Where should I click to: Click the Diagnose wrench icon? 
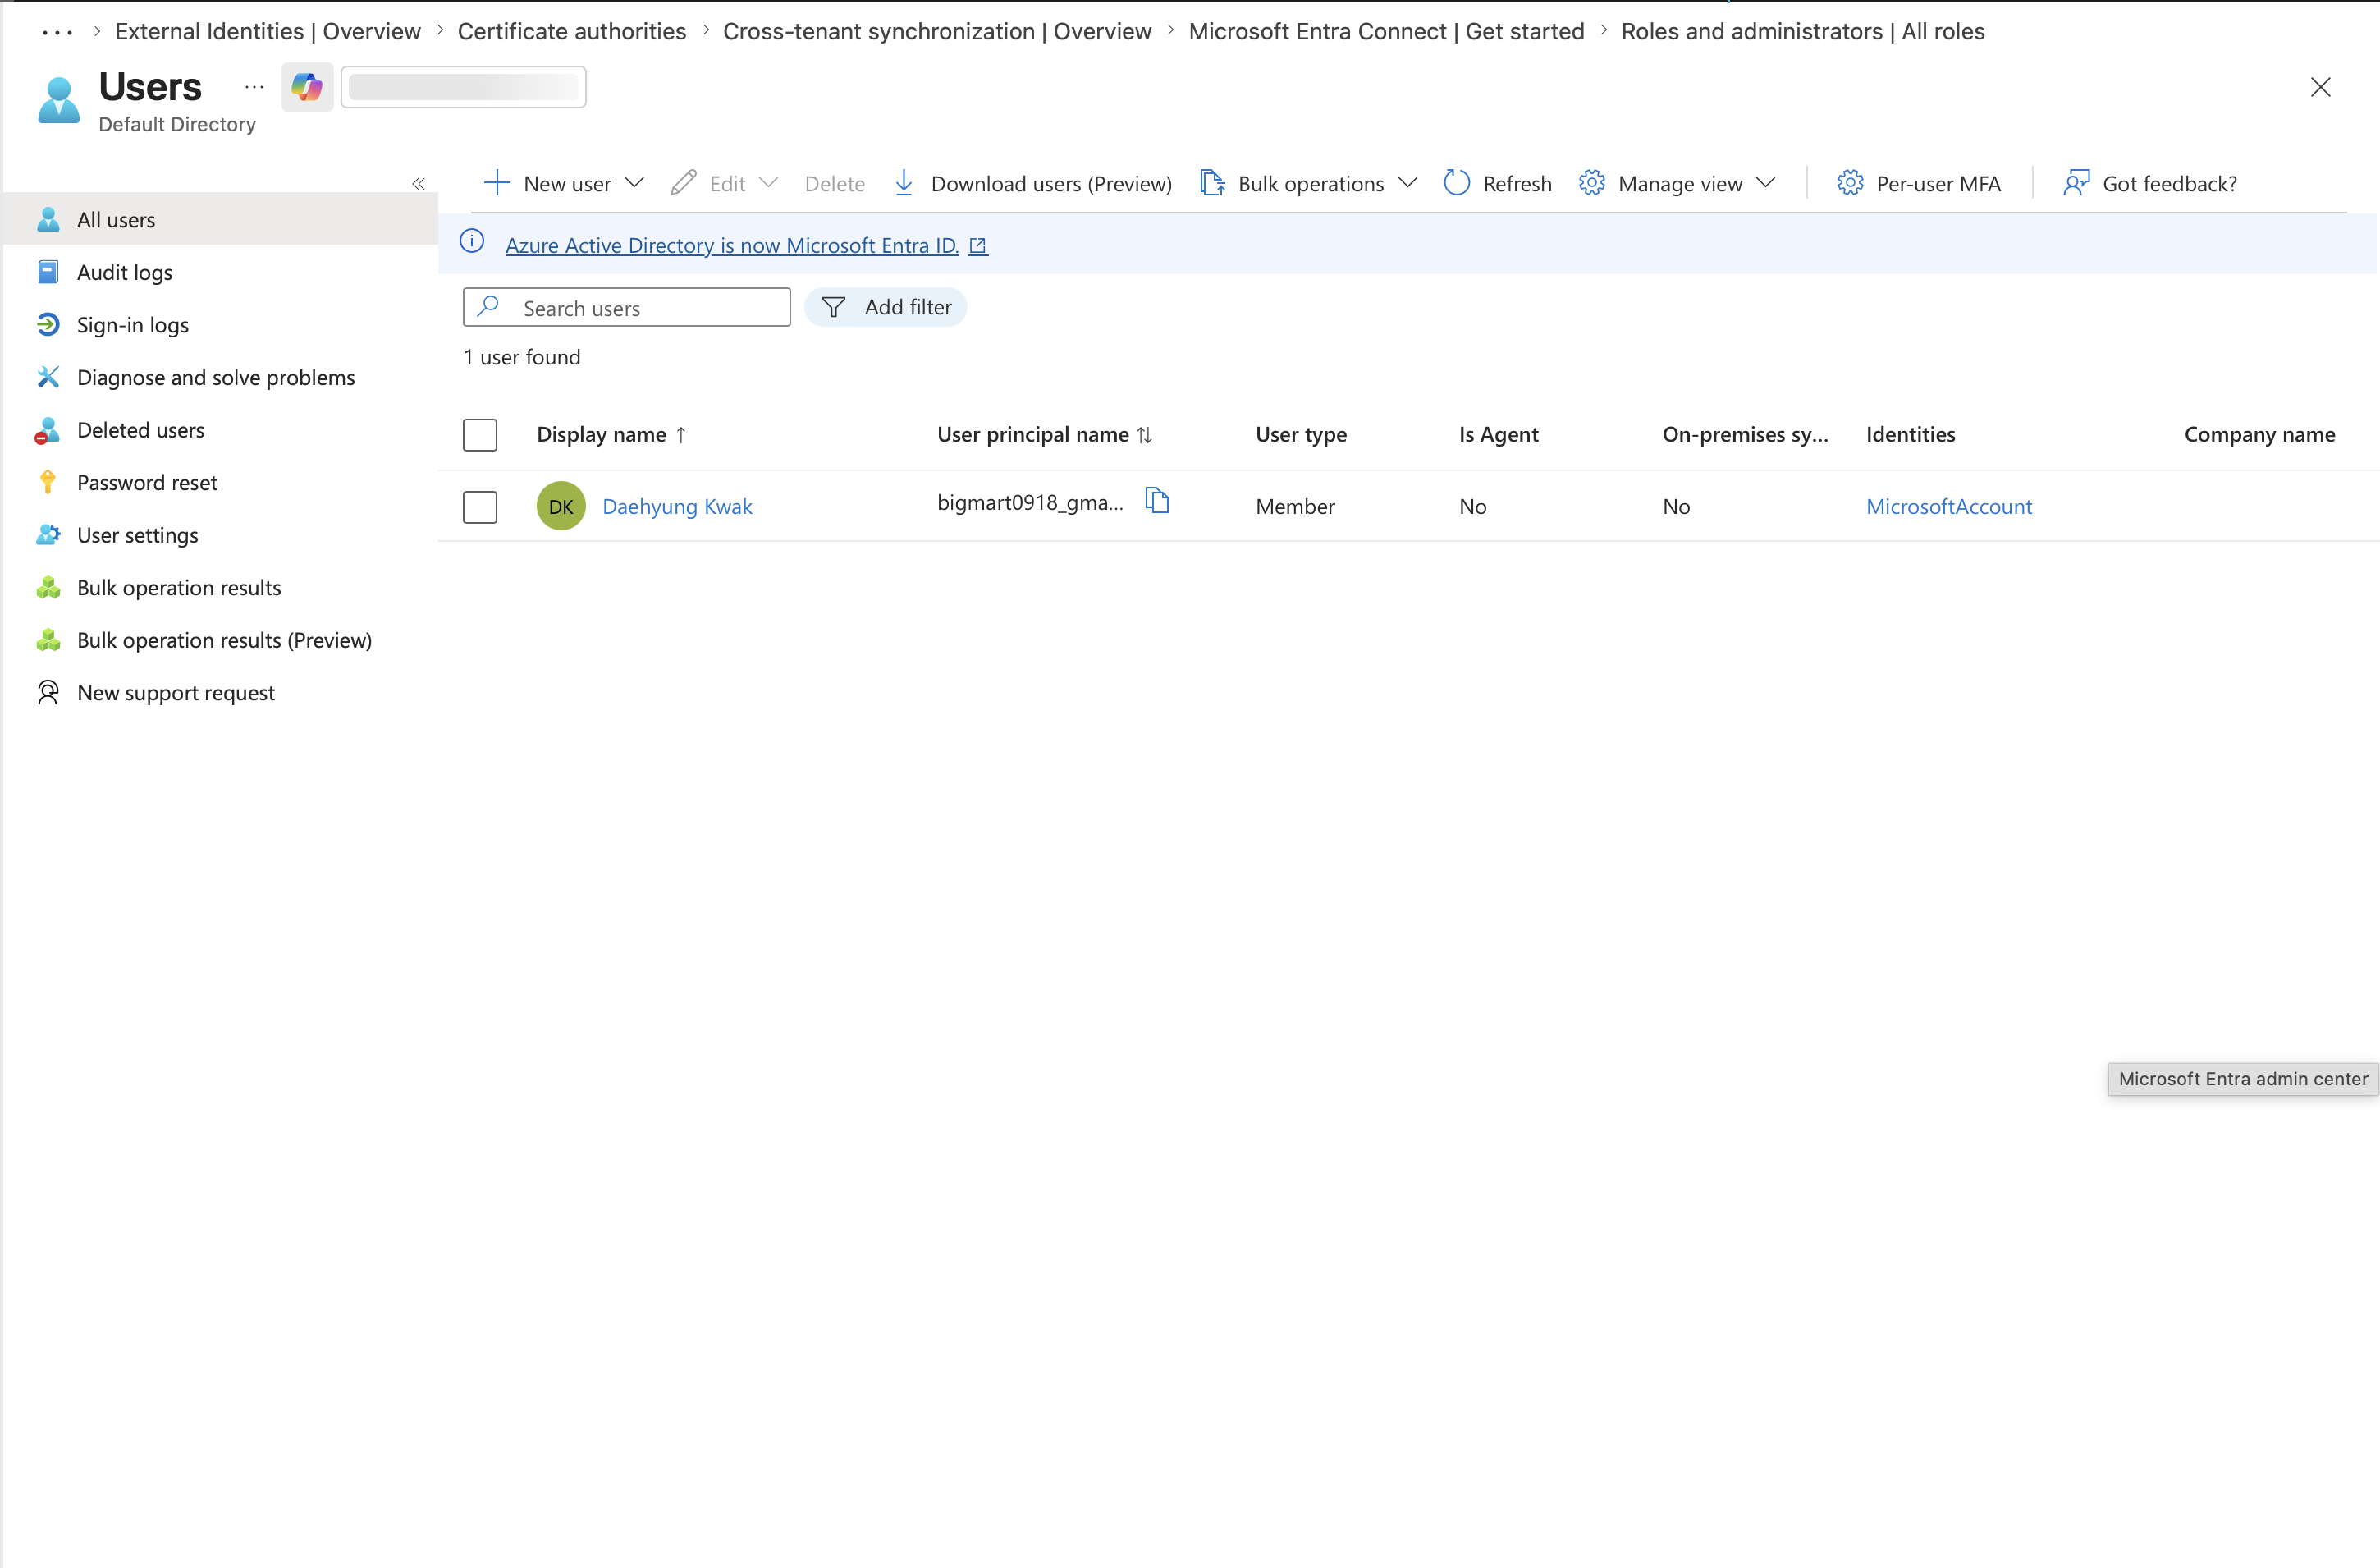(48, 377)
